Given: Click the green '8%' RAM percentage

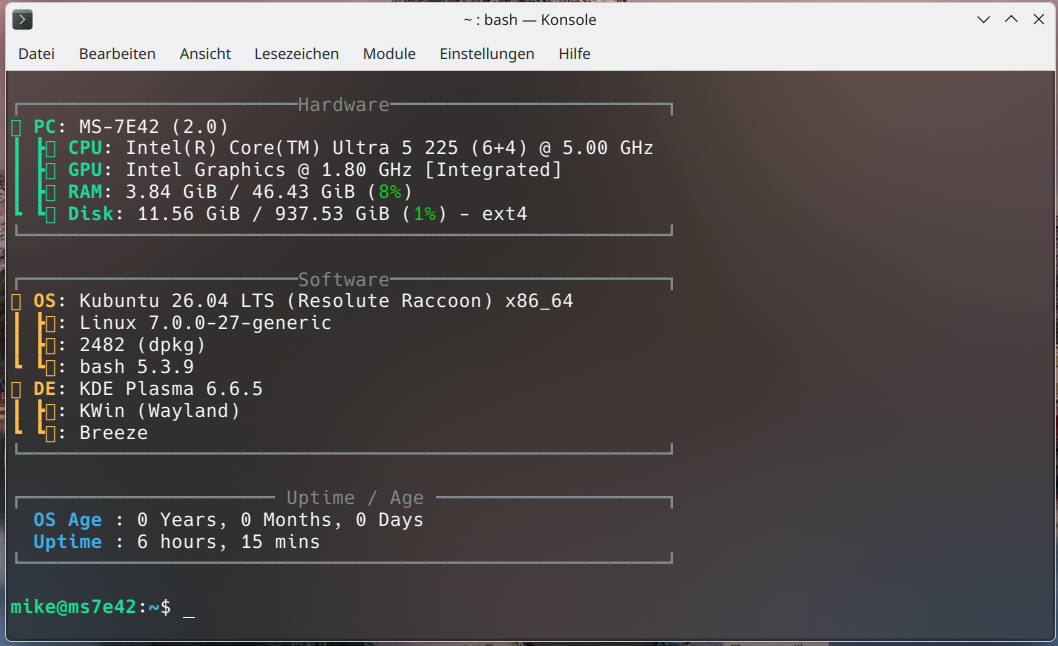Looking at the screenshot, I should [x=390, y=192].
